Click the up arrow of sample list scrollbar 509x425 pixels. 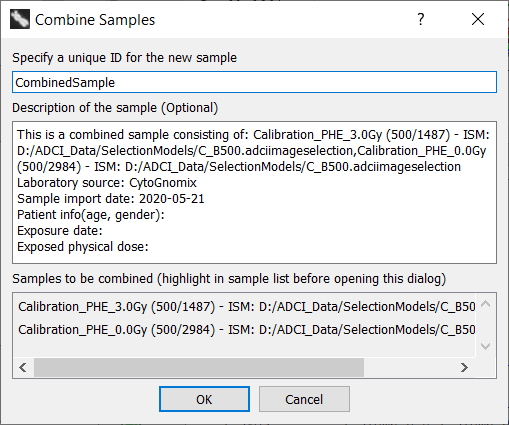point(486,304)
